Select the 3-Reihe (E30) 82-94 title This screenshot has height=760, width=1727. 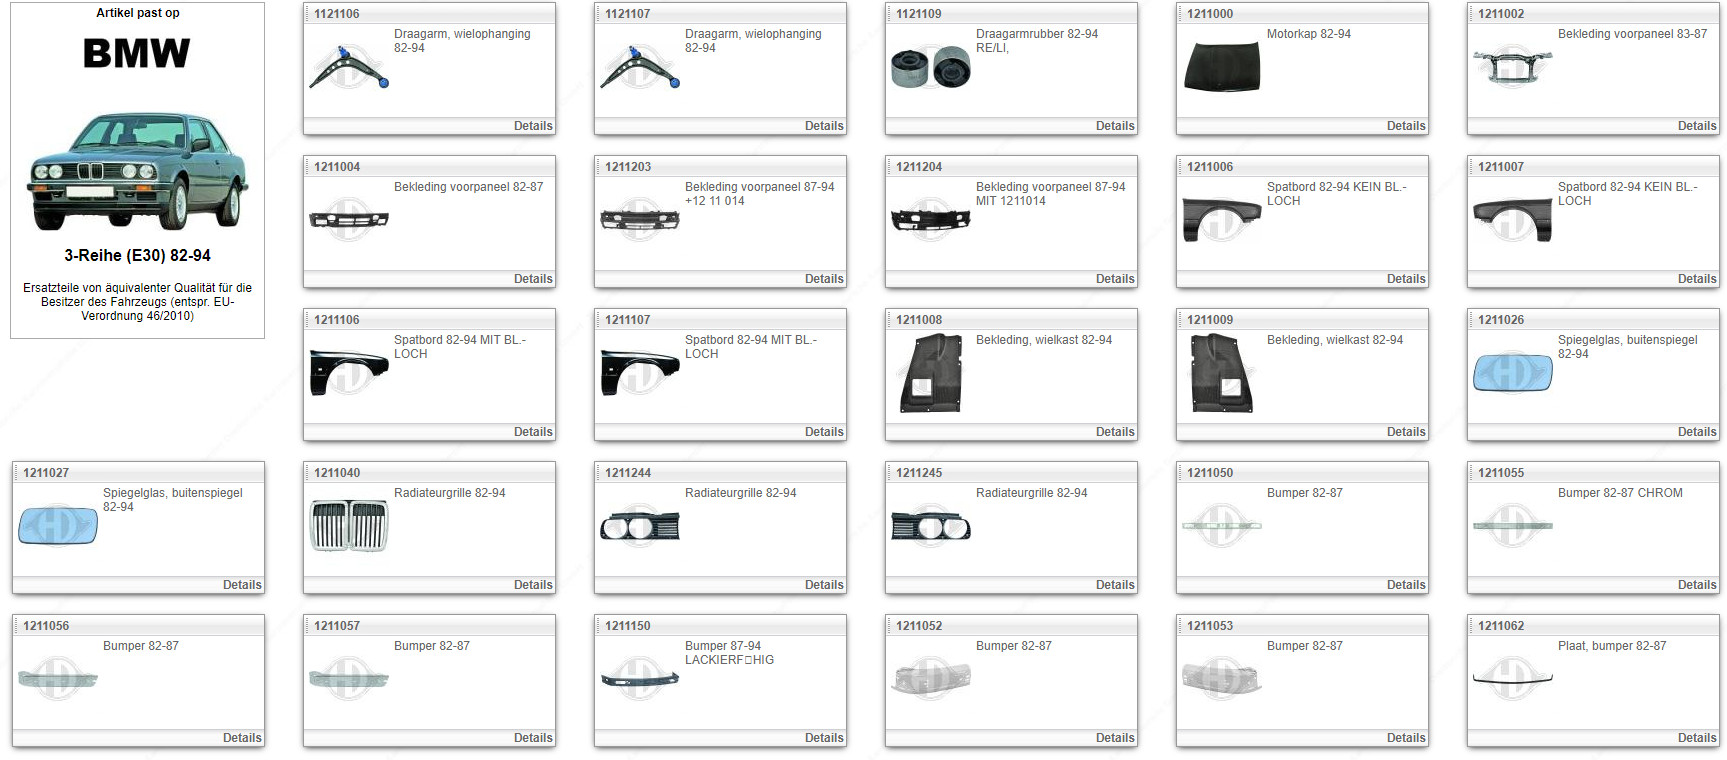(137, 255)
